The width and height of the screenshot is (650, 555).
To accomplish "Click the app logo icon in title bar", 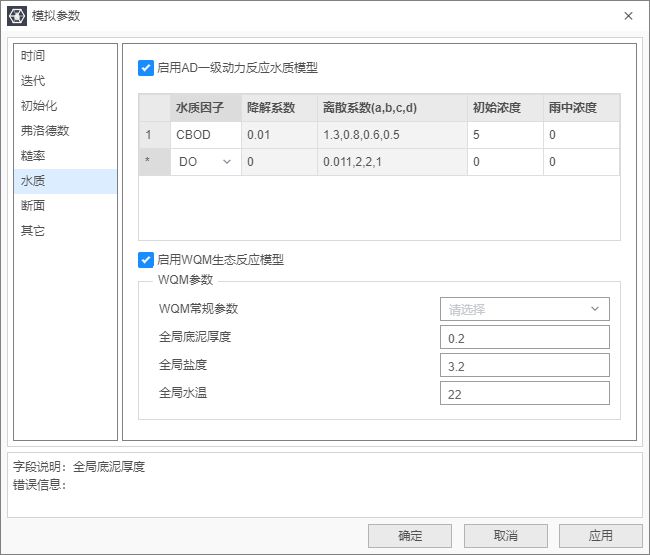I will tap(17, 16).
